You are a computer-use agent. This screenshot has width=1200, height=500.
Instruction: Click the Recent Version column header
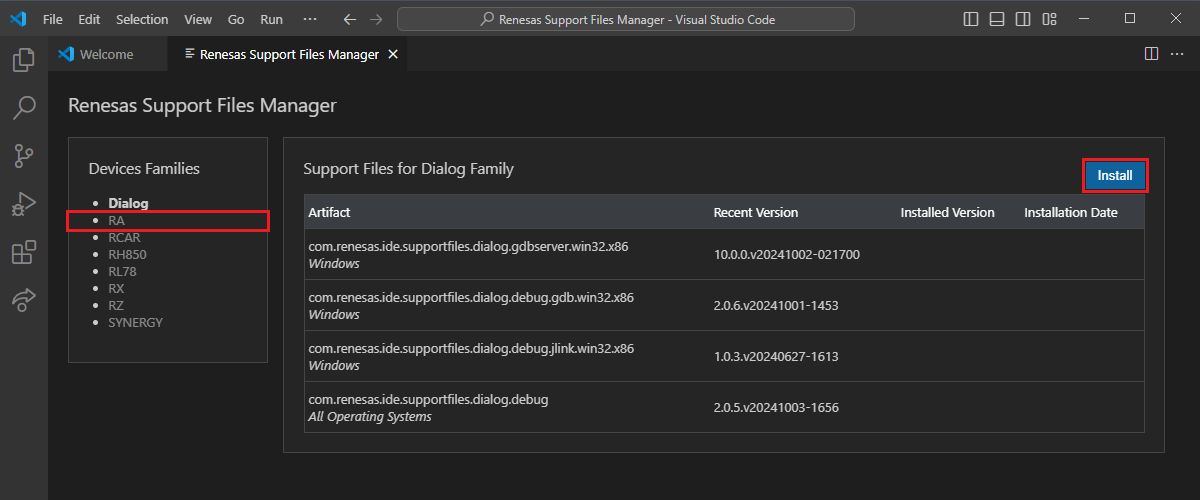(756, 212)
